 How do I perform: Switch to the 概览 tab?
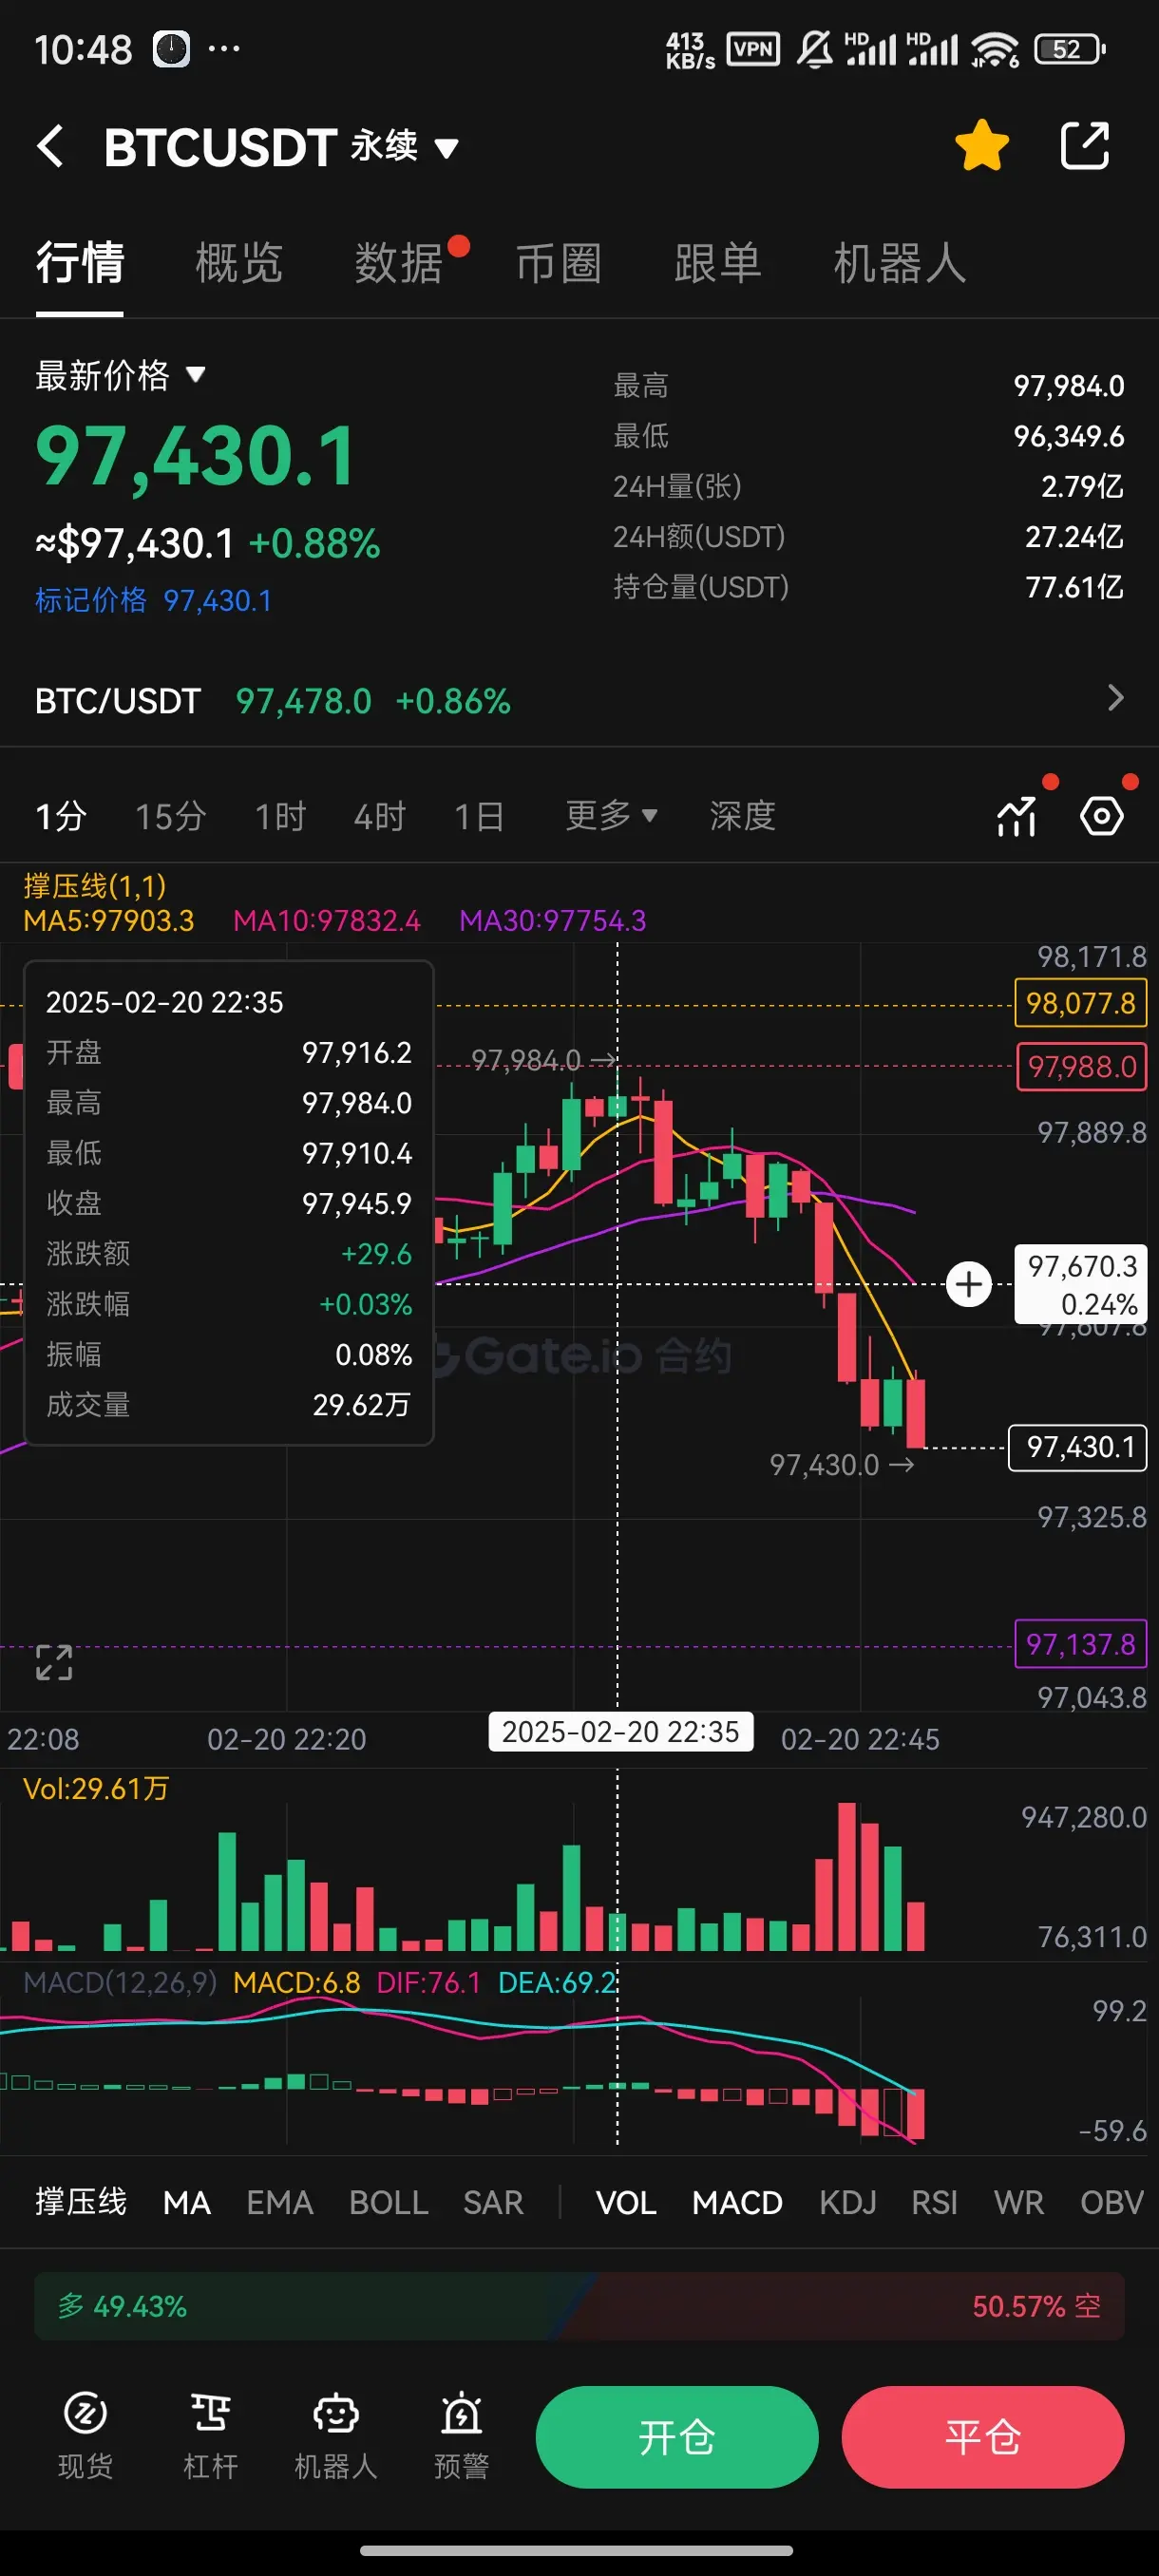239,263
